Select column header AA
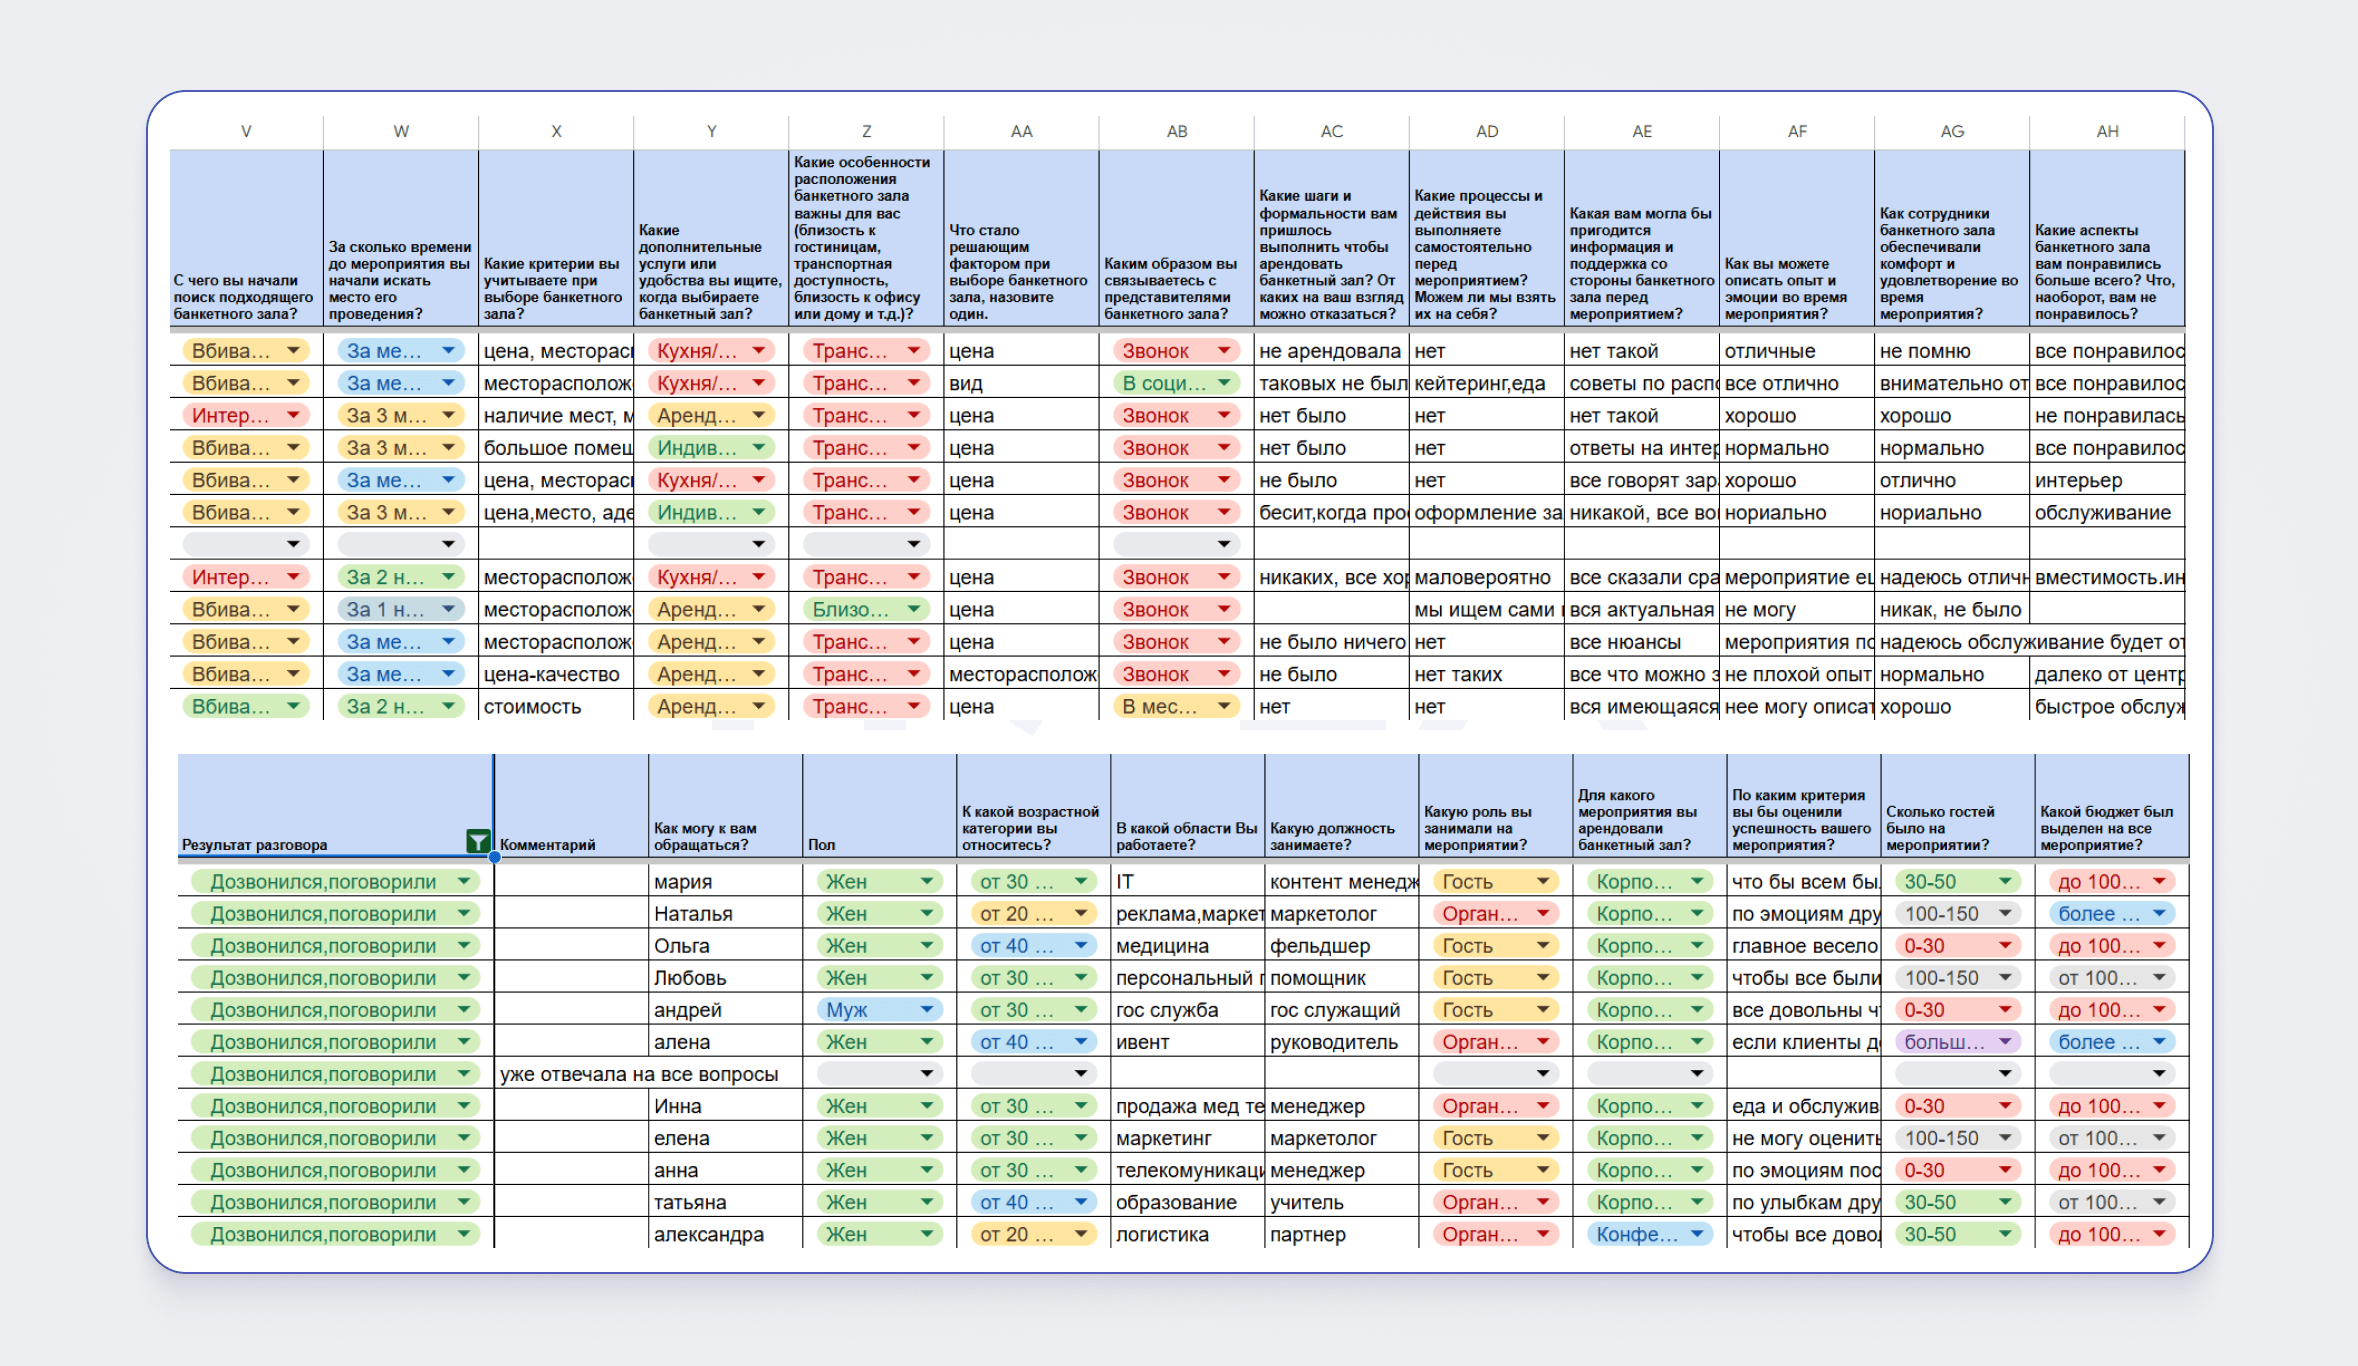Image resolution: width=2358 pixels, height=1366 pixels. (x=1021, y=131)
